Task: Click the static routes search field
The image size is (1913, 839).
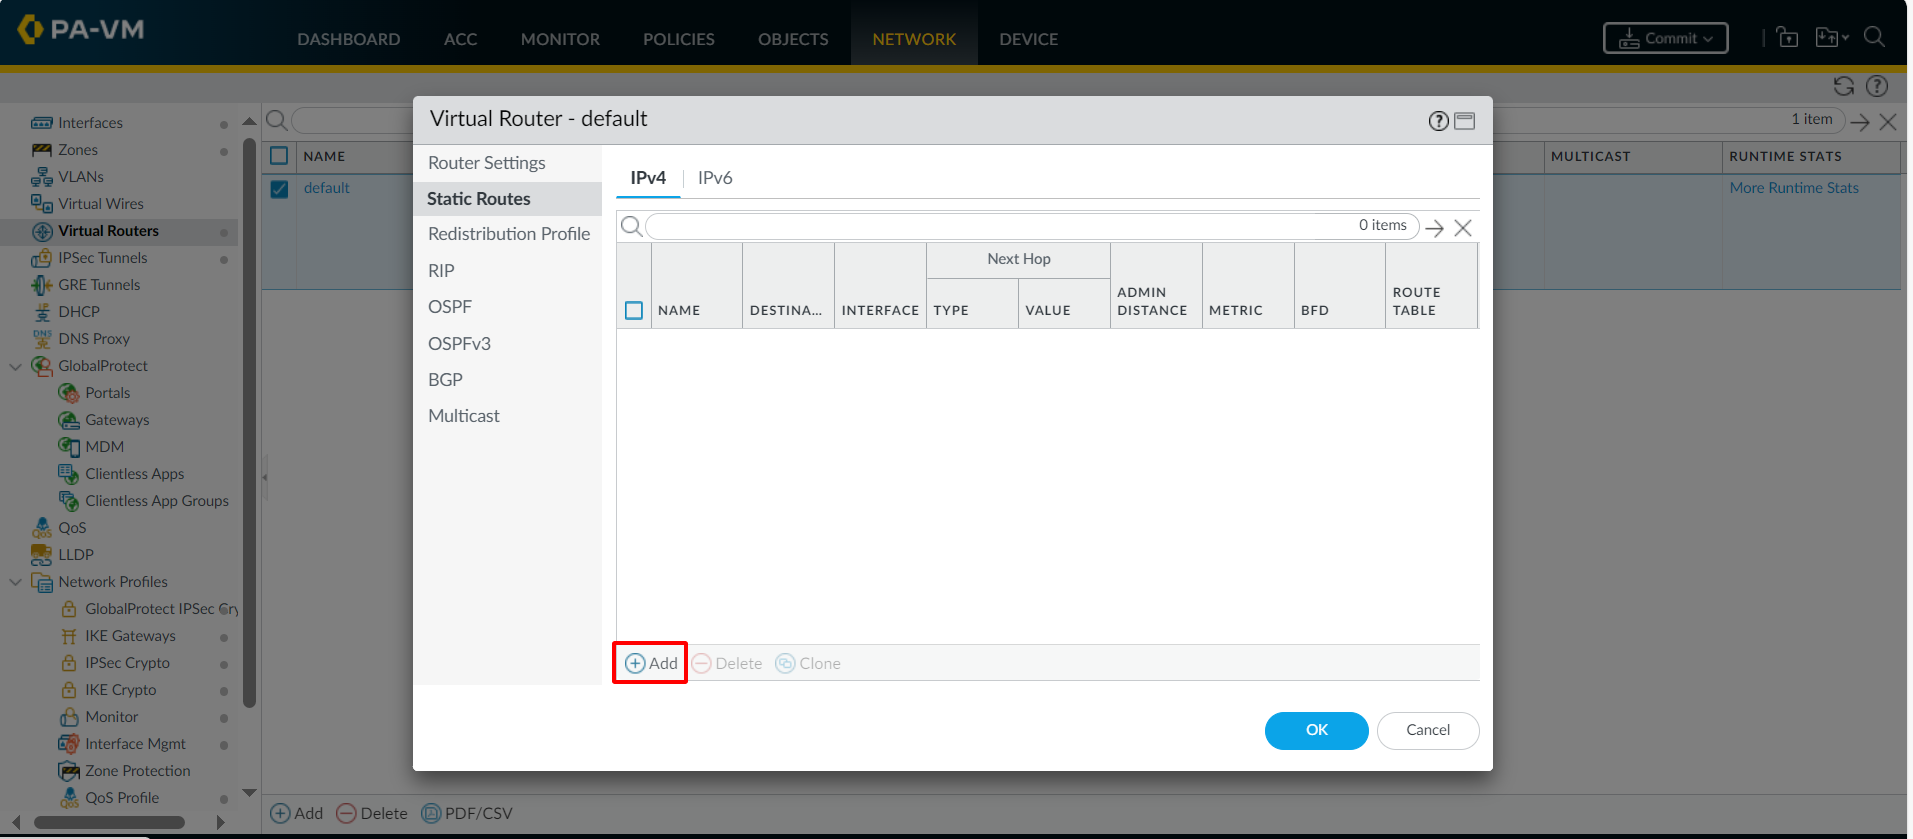Action: (1000, 226)
